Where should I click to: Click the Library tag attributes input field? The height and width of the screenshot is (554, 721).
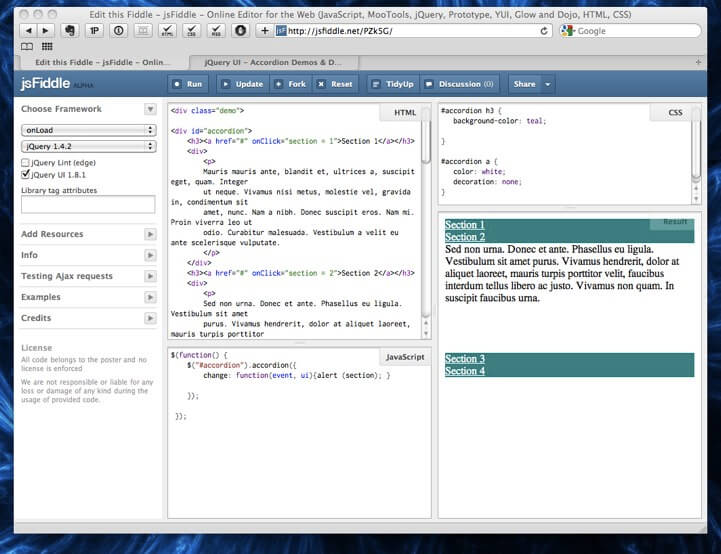click(88, 204)
